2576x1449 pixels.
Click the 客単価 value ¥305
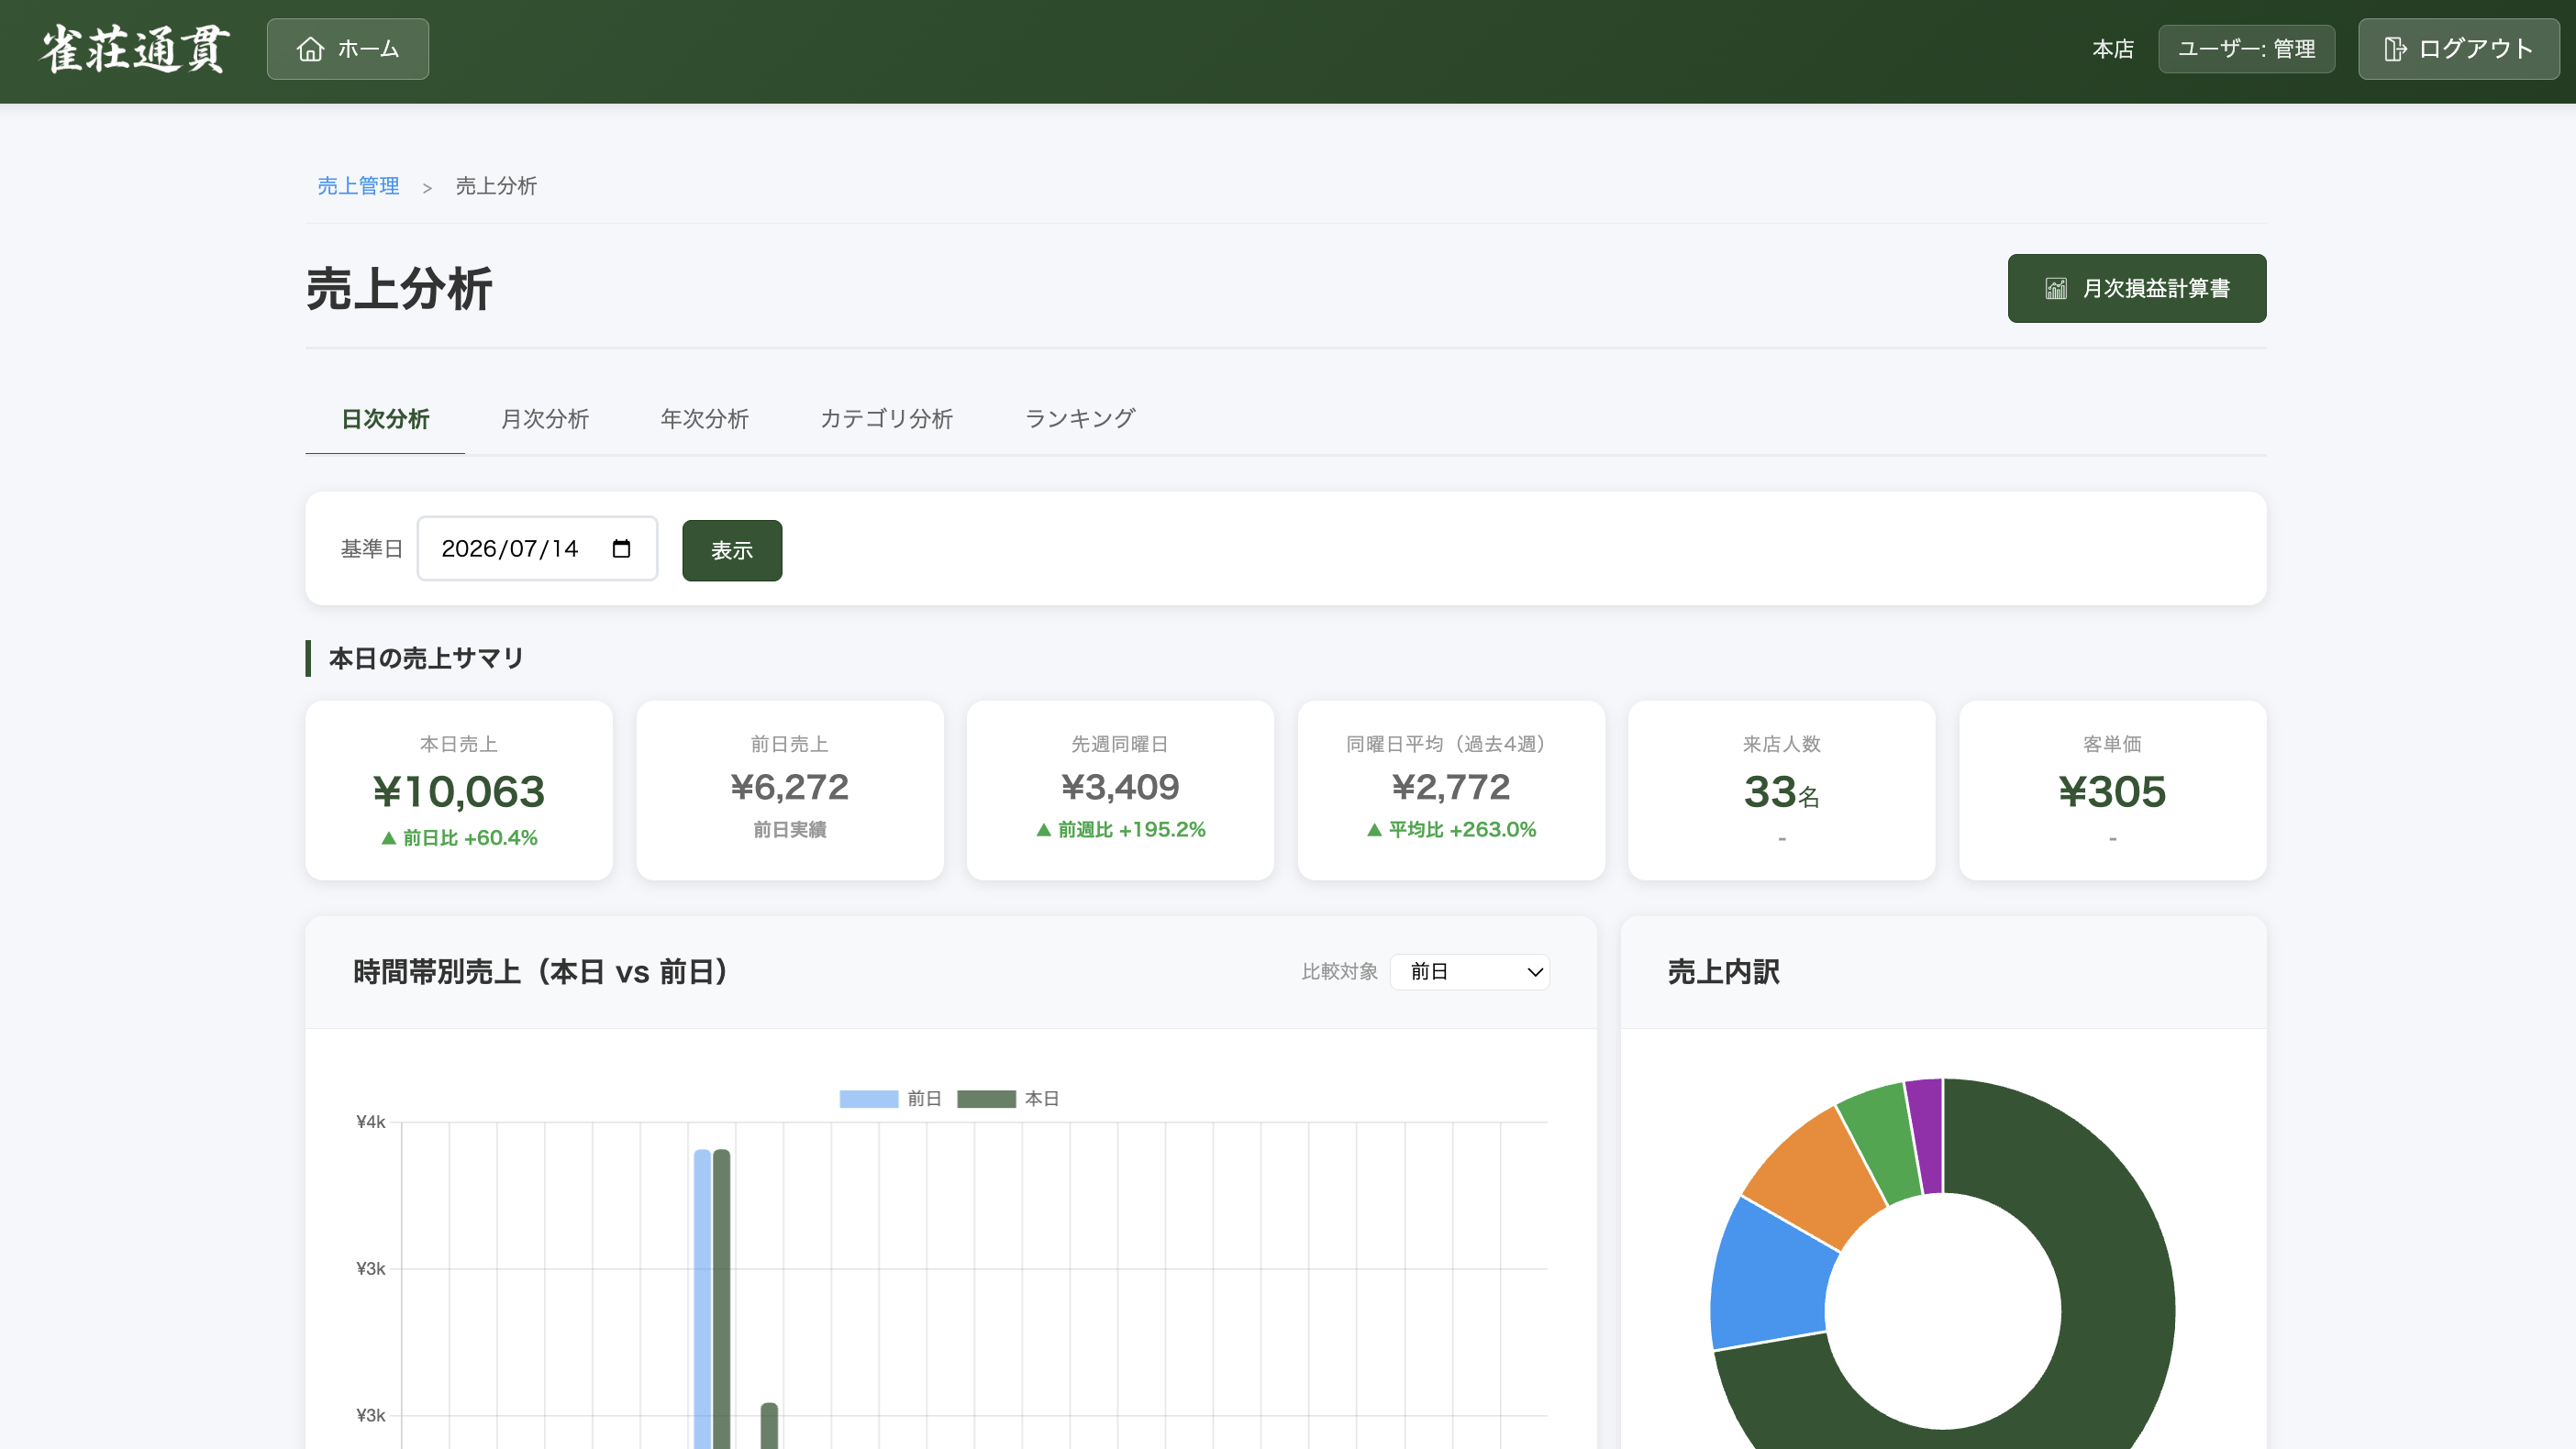2112,792
